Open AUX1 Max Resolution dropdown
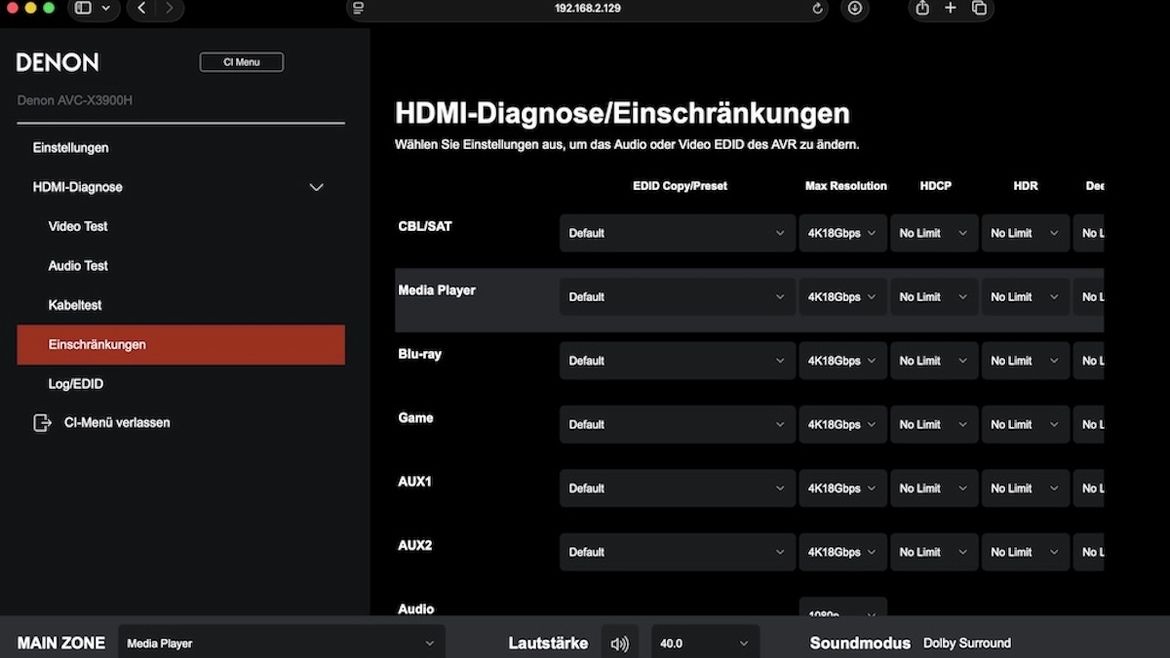 pyautogui.click(x=842, y=489)
